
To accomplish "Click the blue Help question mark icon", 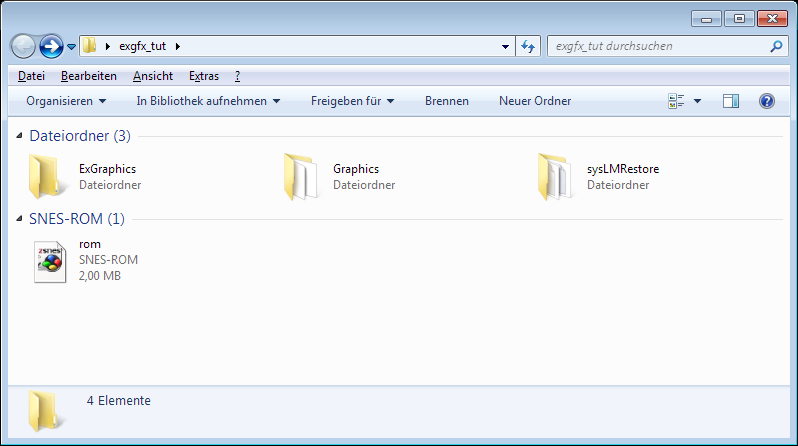I will [767, 101].
